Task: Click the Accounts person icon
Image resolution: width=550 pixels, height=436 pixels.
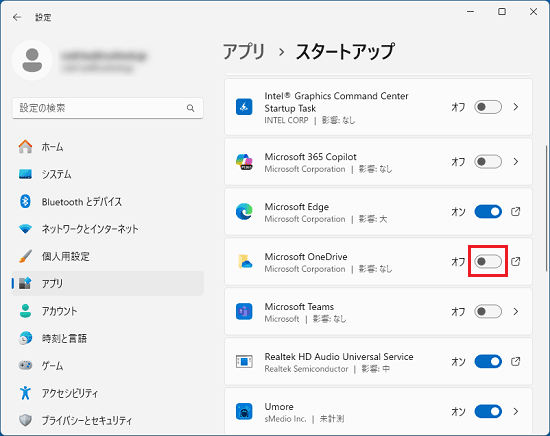Action: coord(25,311)
